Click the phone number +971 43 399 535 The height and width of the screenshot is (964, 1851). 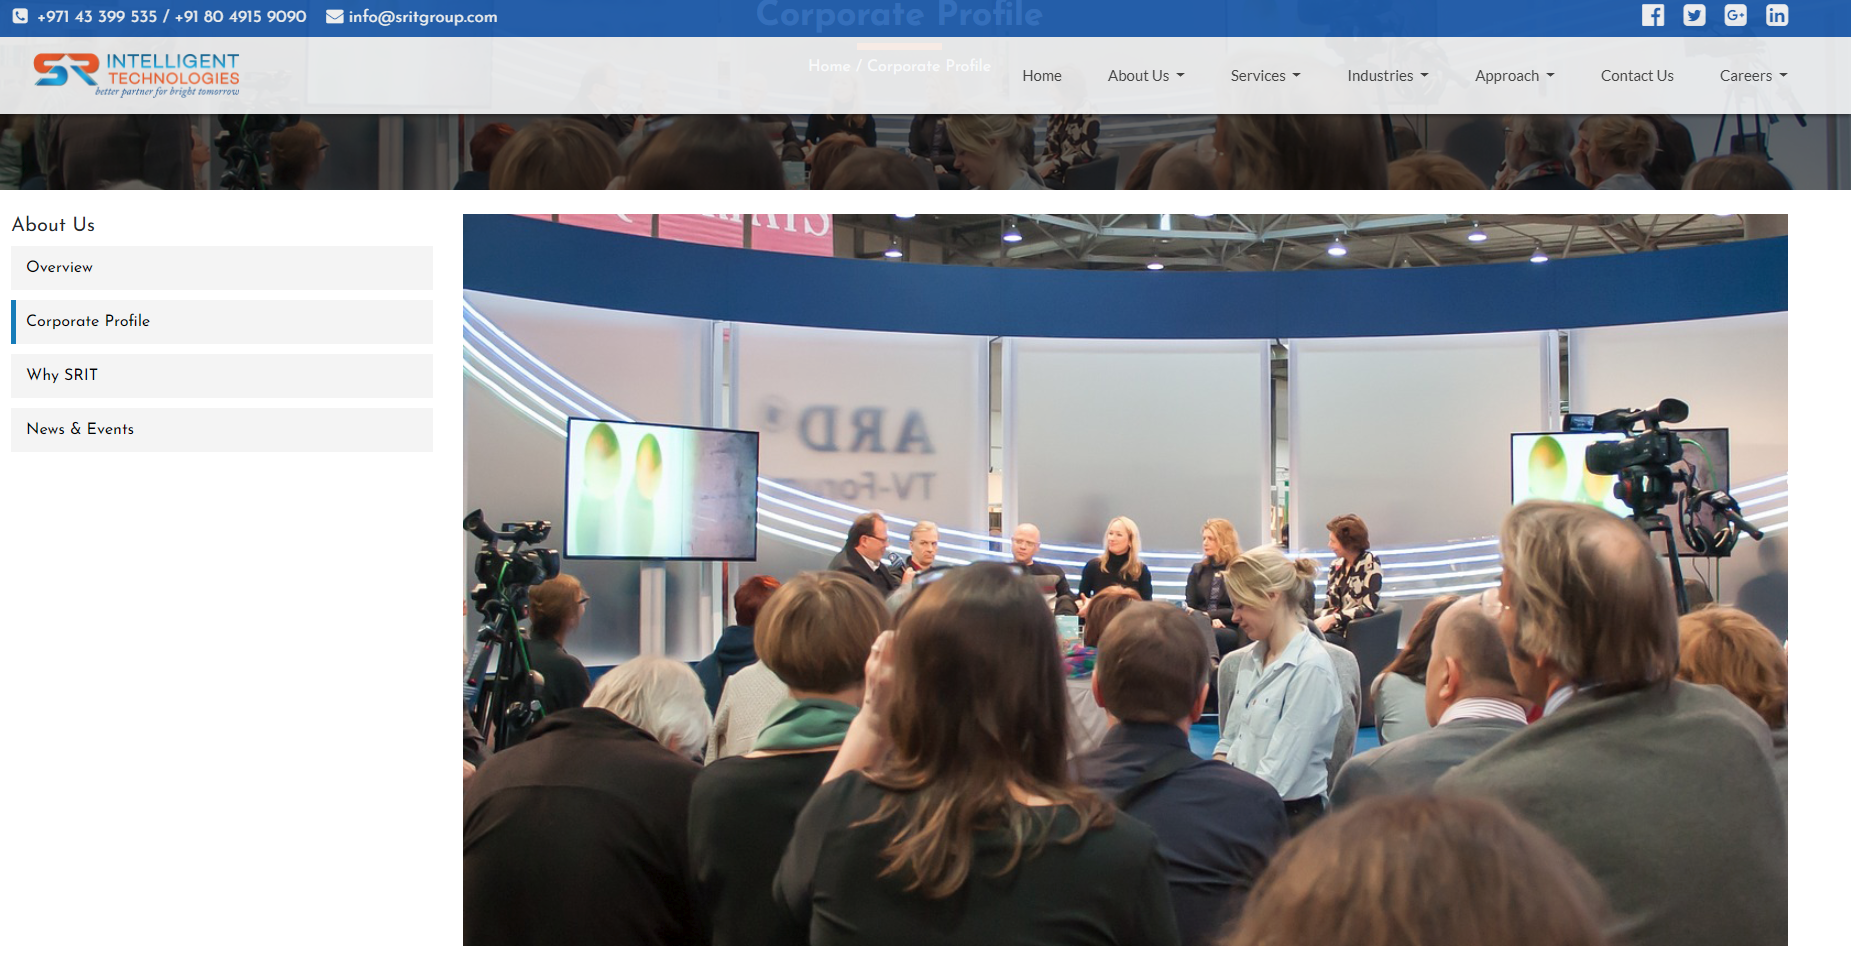(x=97, y=16)
